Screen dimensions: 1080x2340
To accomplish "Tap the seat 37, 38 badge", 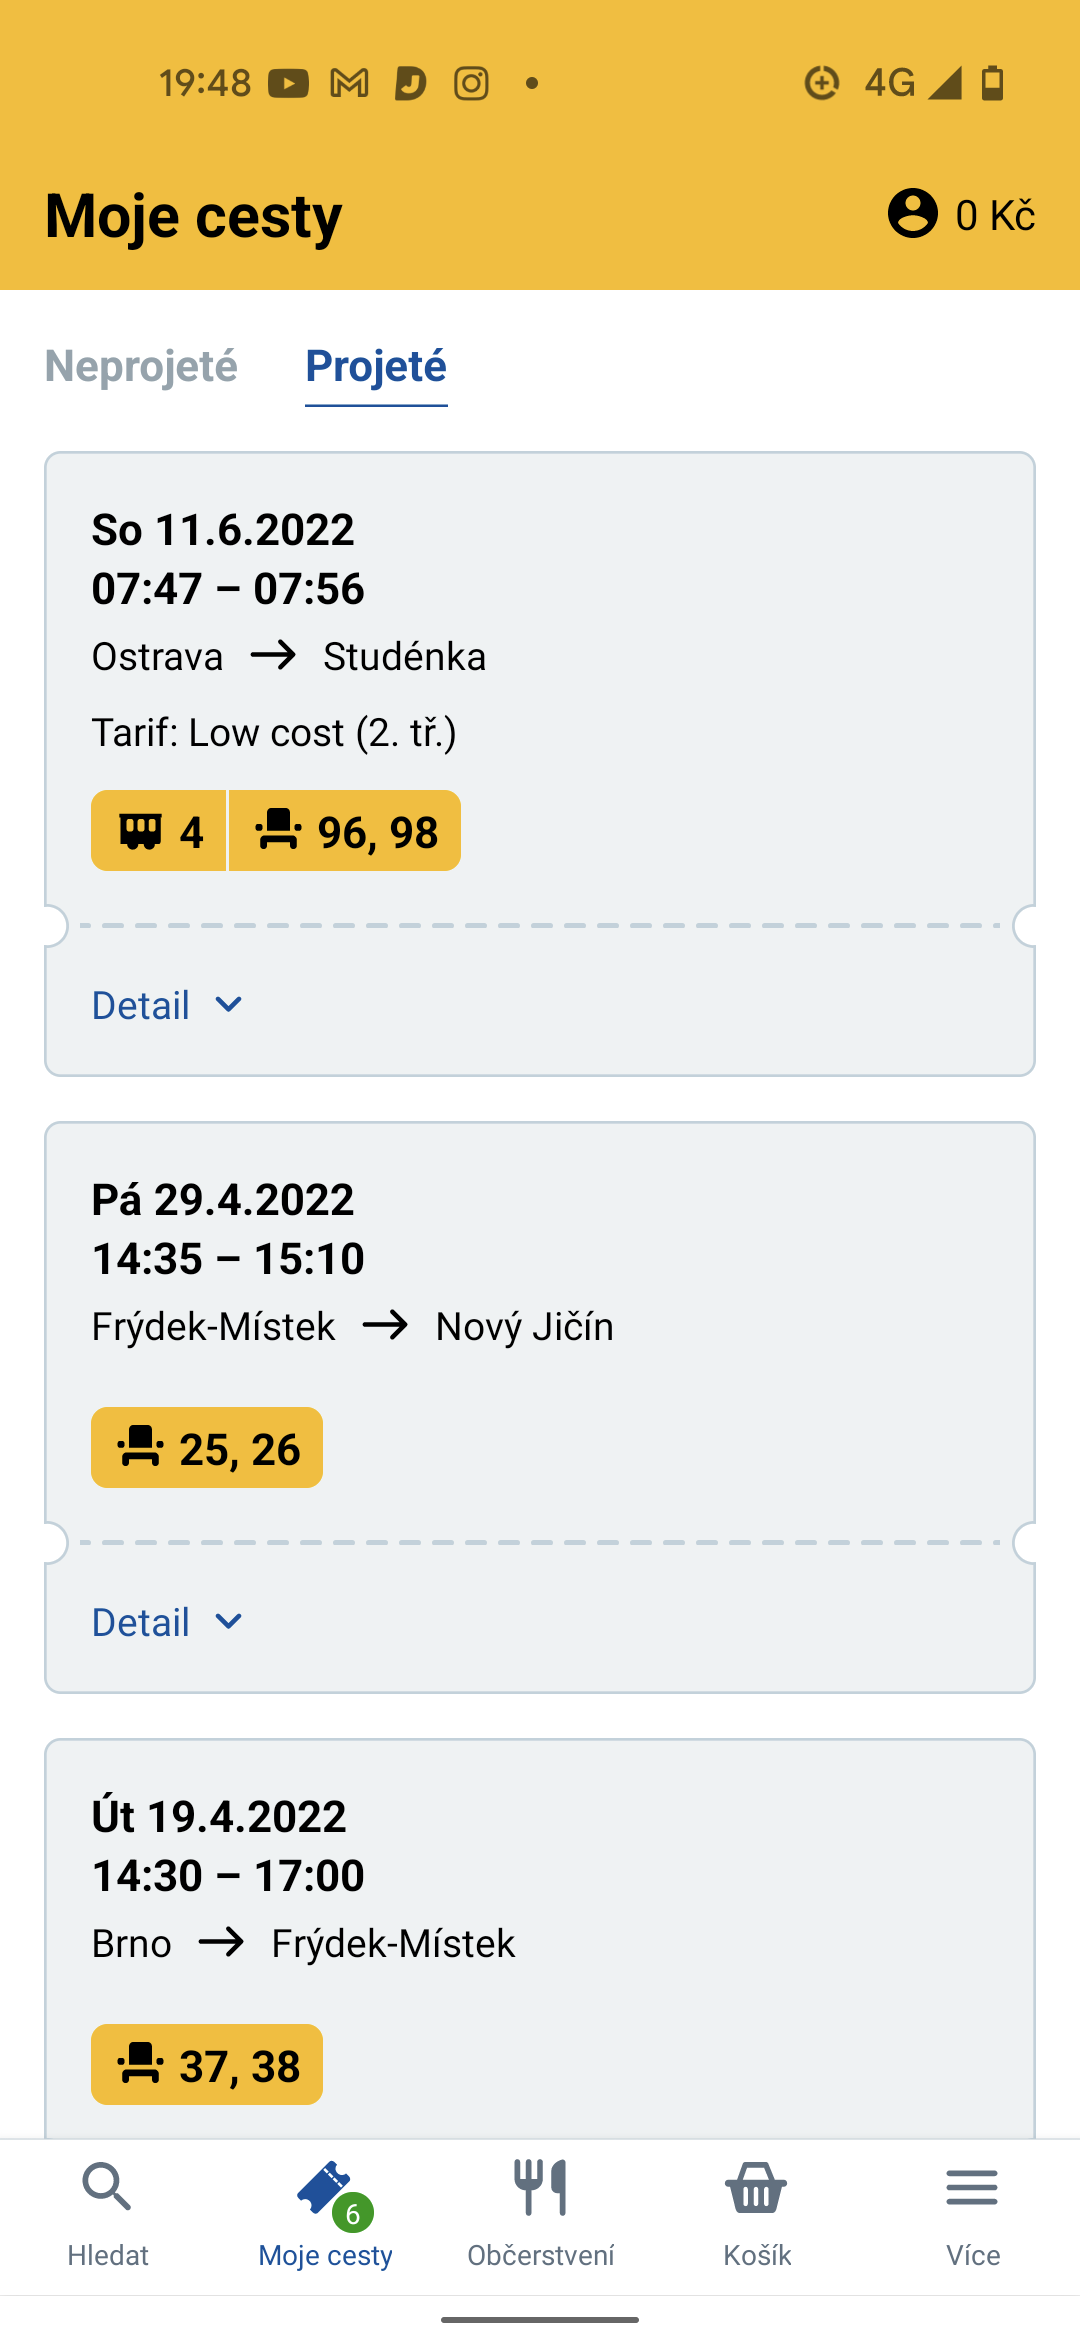I will 207,2065.
